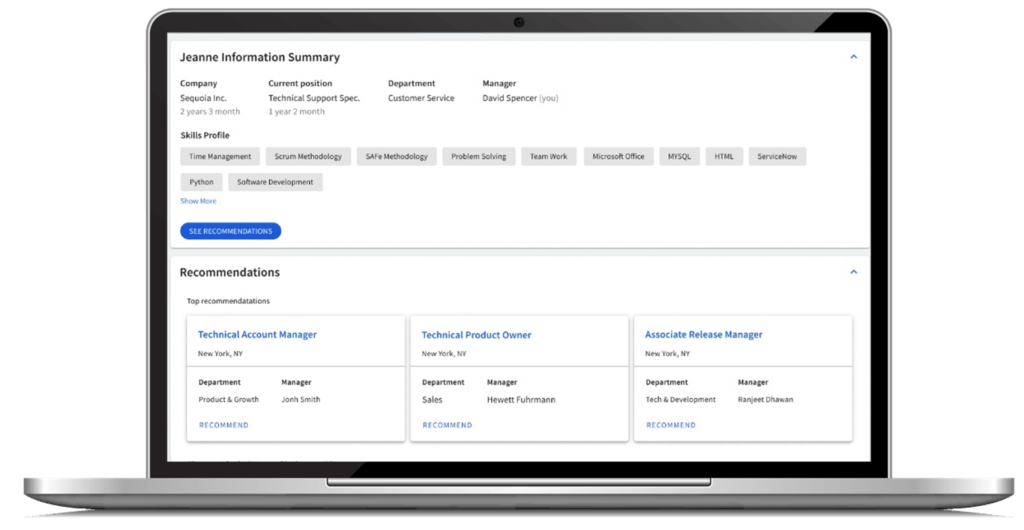Click the Customer Service department value
Viewport: 1024px width, 530px height.
[x=421, y=98]
